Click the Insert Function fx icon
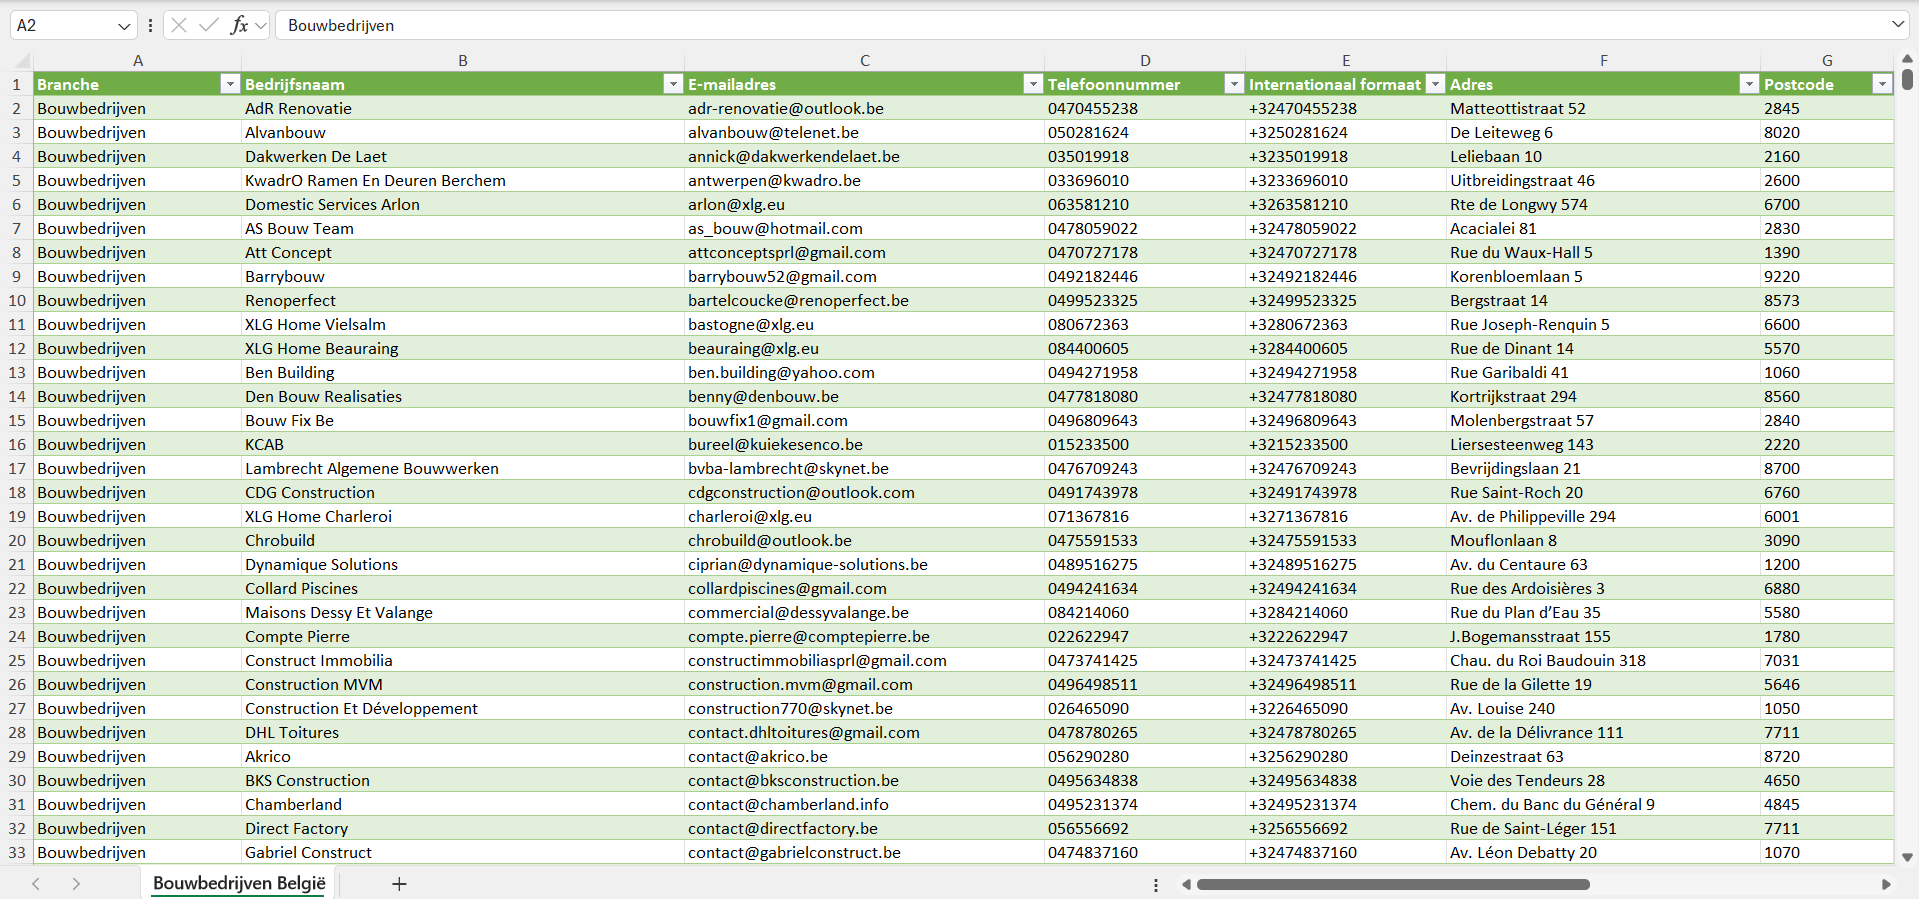1919x899 pixels. (239, 25)
